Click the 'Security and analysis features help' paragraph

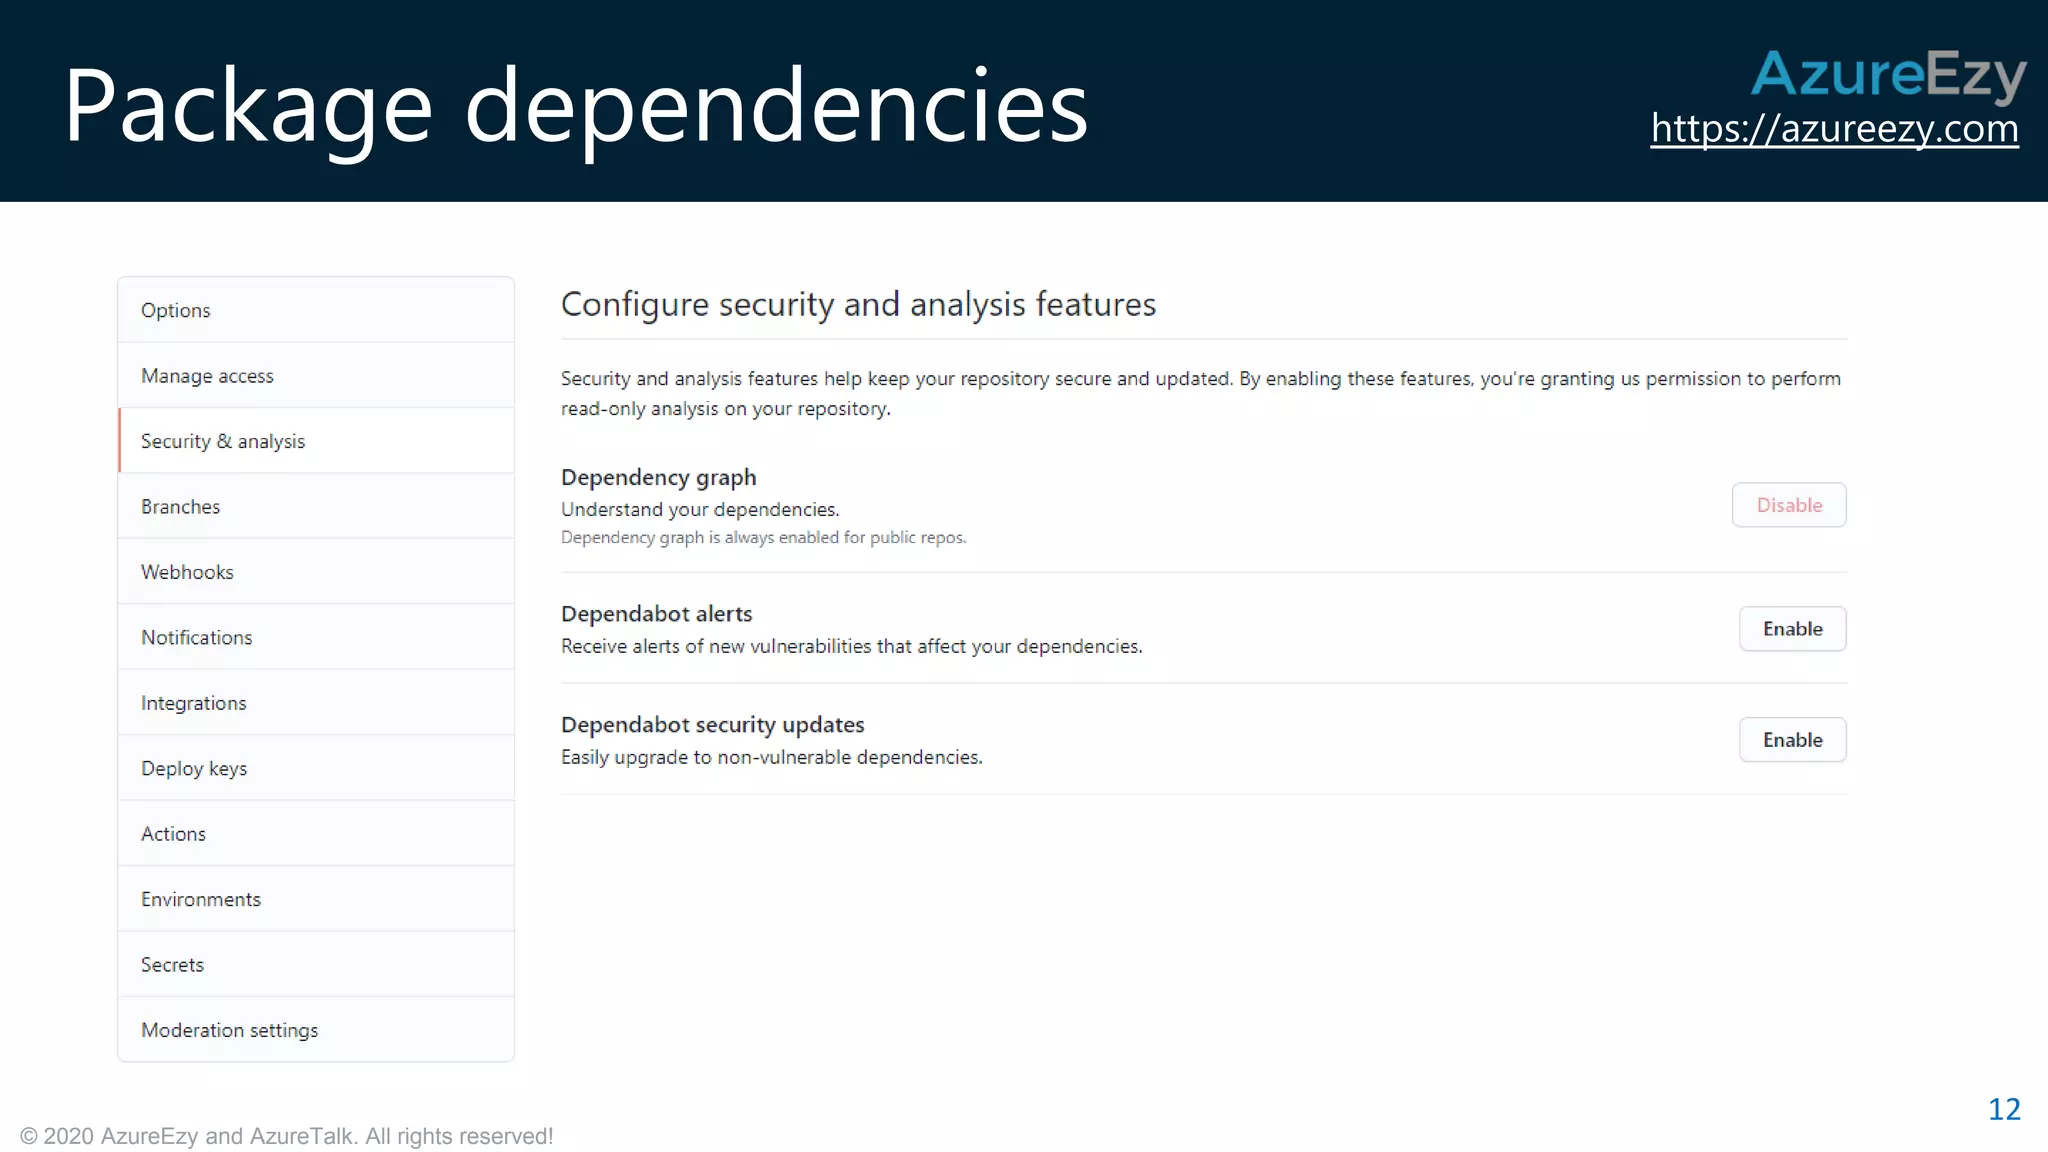pyautogui.click(x=1201, y=394)
